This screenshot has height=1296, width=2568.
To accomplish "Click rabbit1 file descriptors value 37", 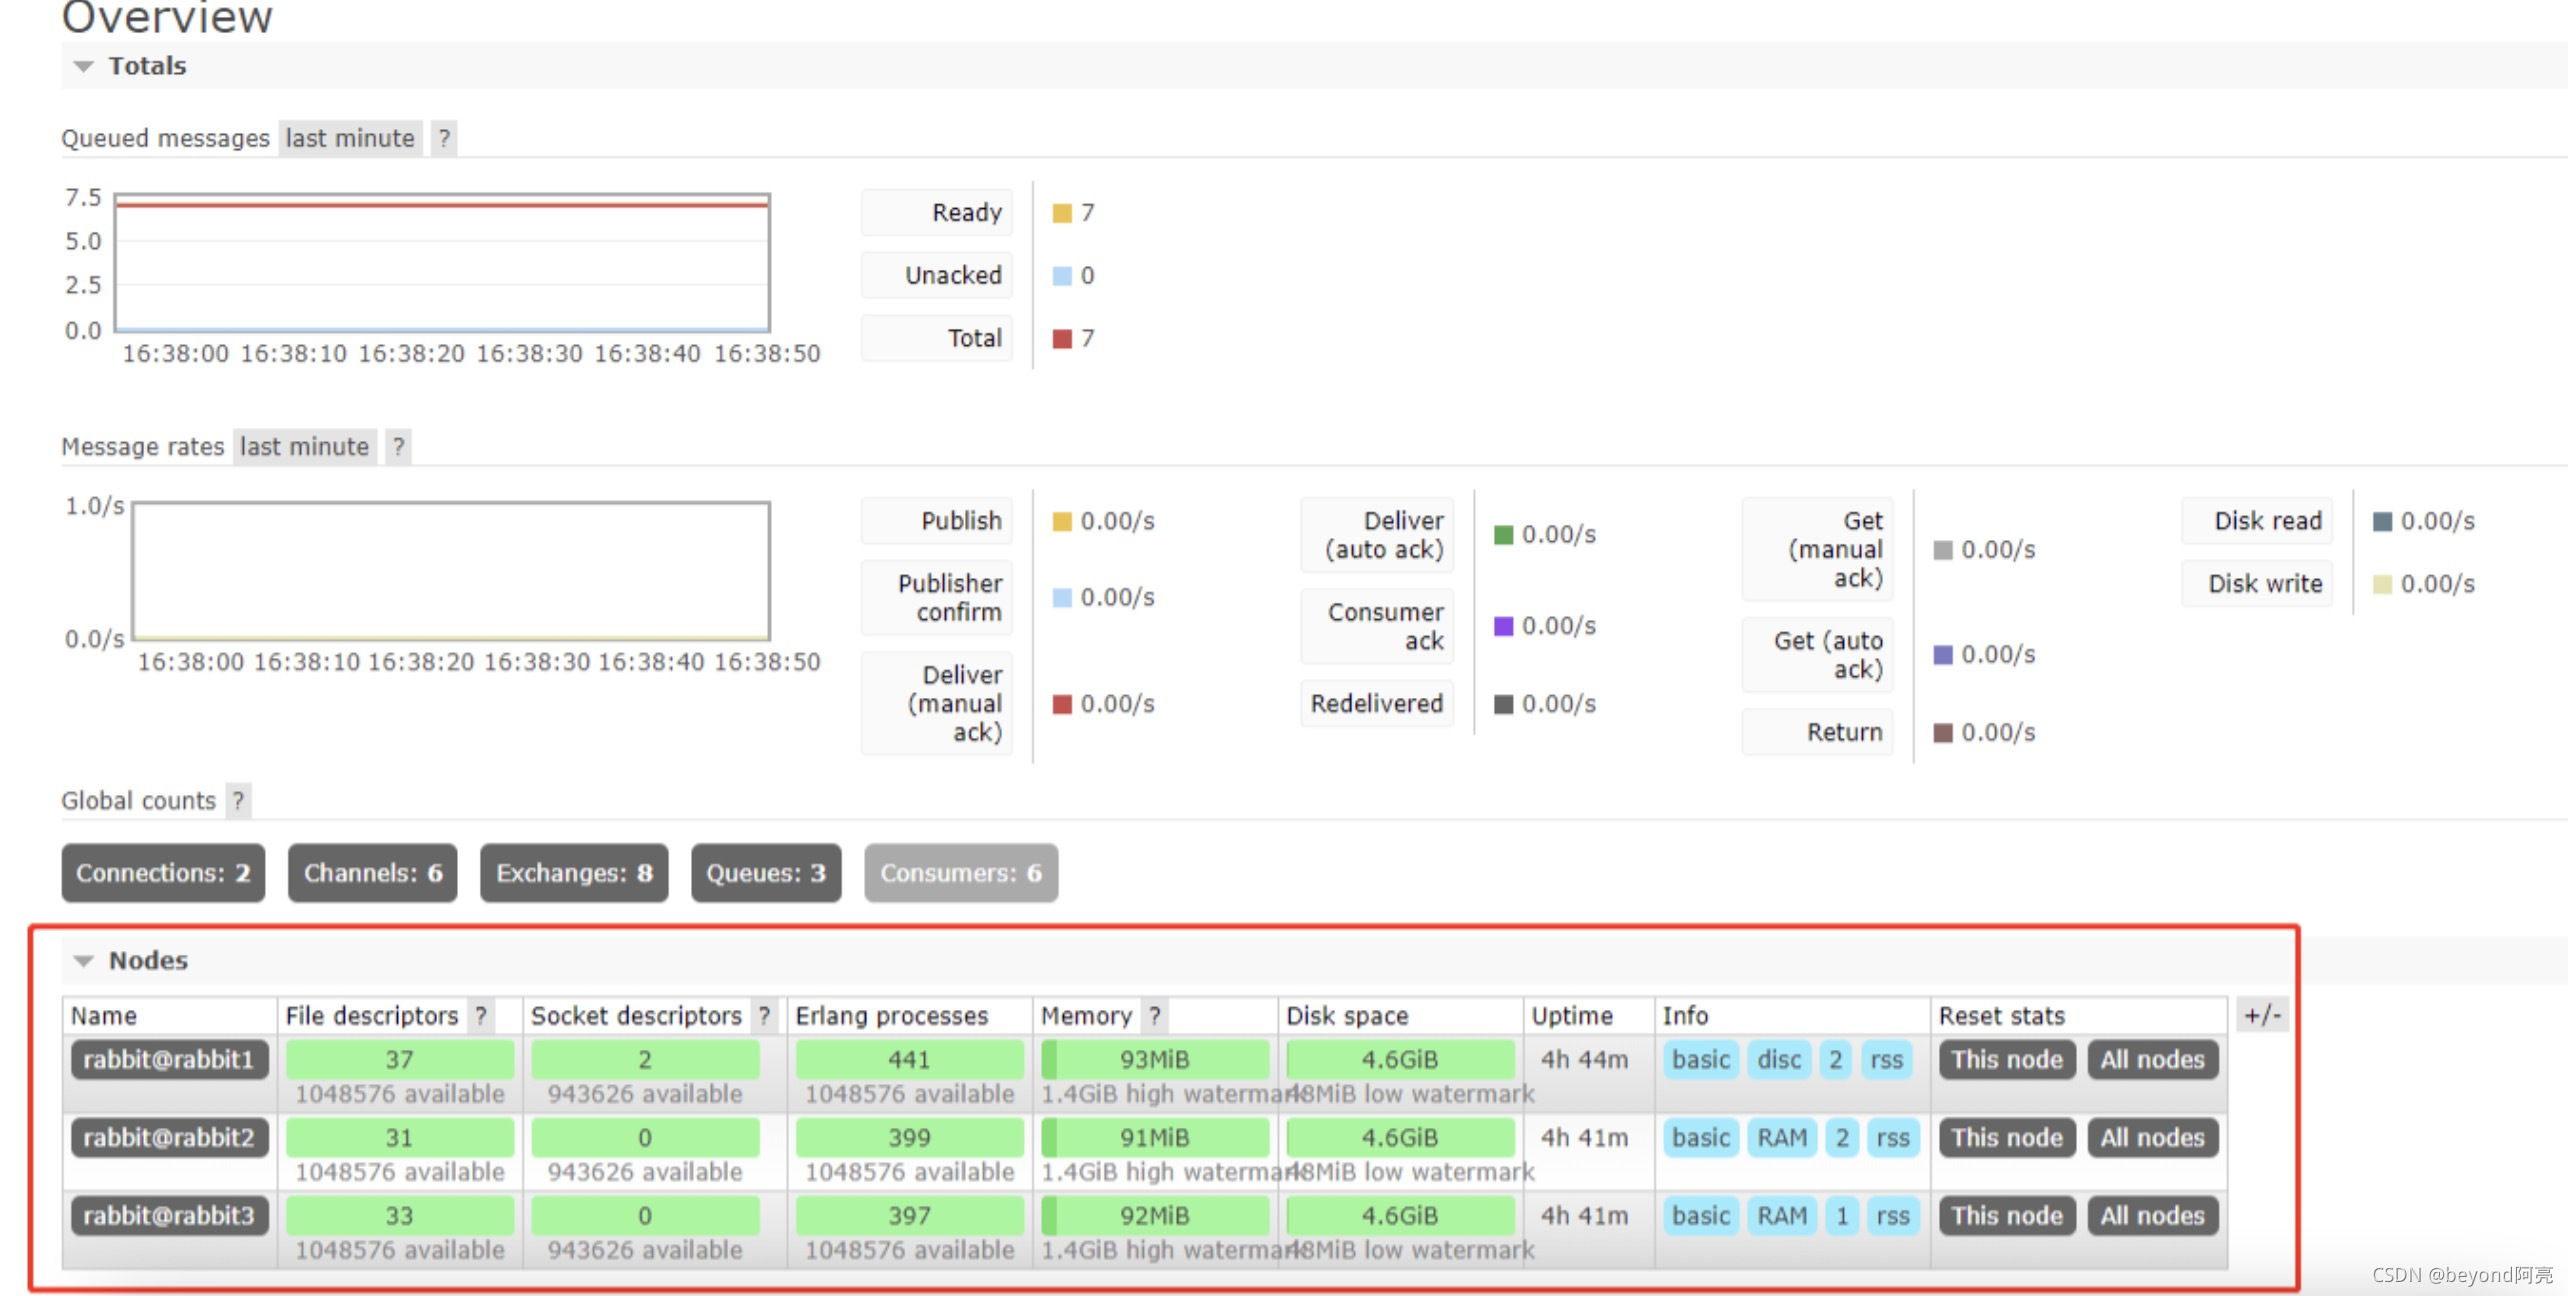I will click(x=399, y=1060).
